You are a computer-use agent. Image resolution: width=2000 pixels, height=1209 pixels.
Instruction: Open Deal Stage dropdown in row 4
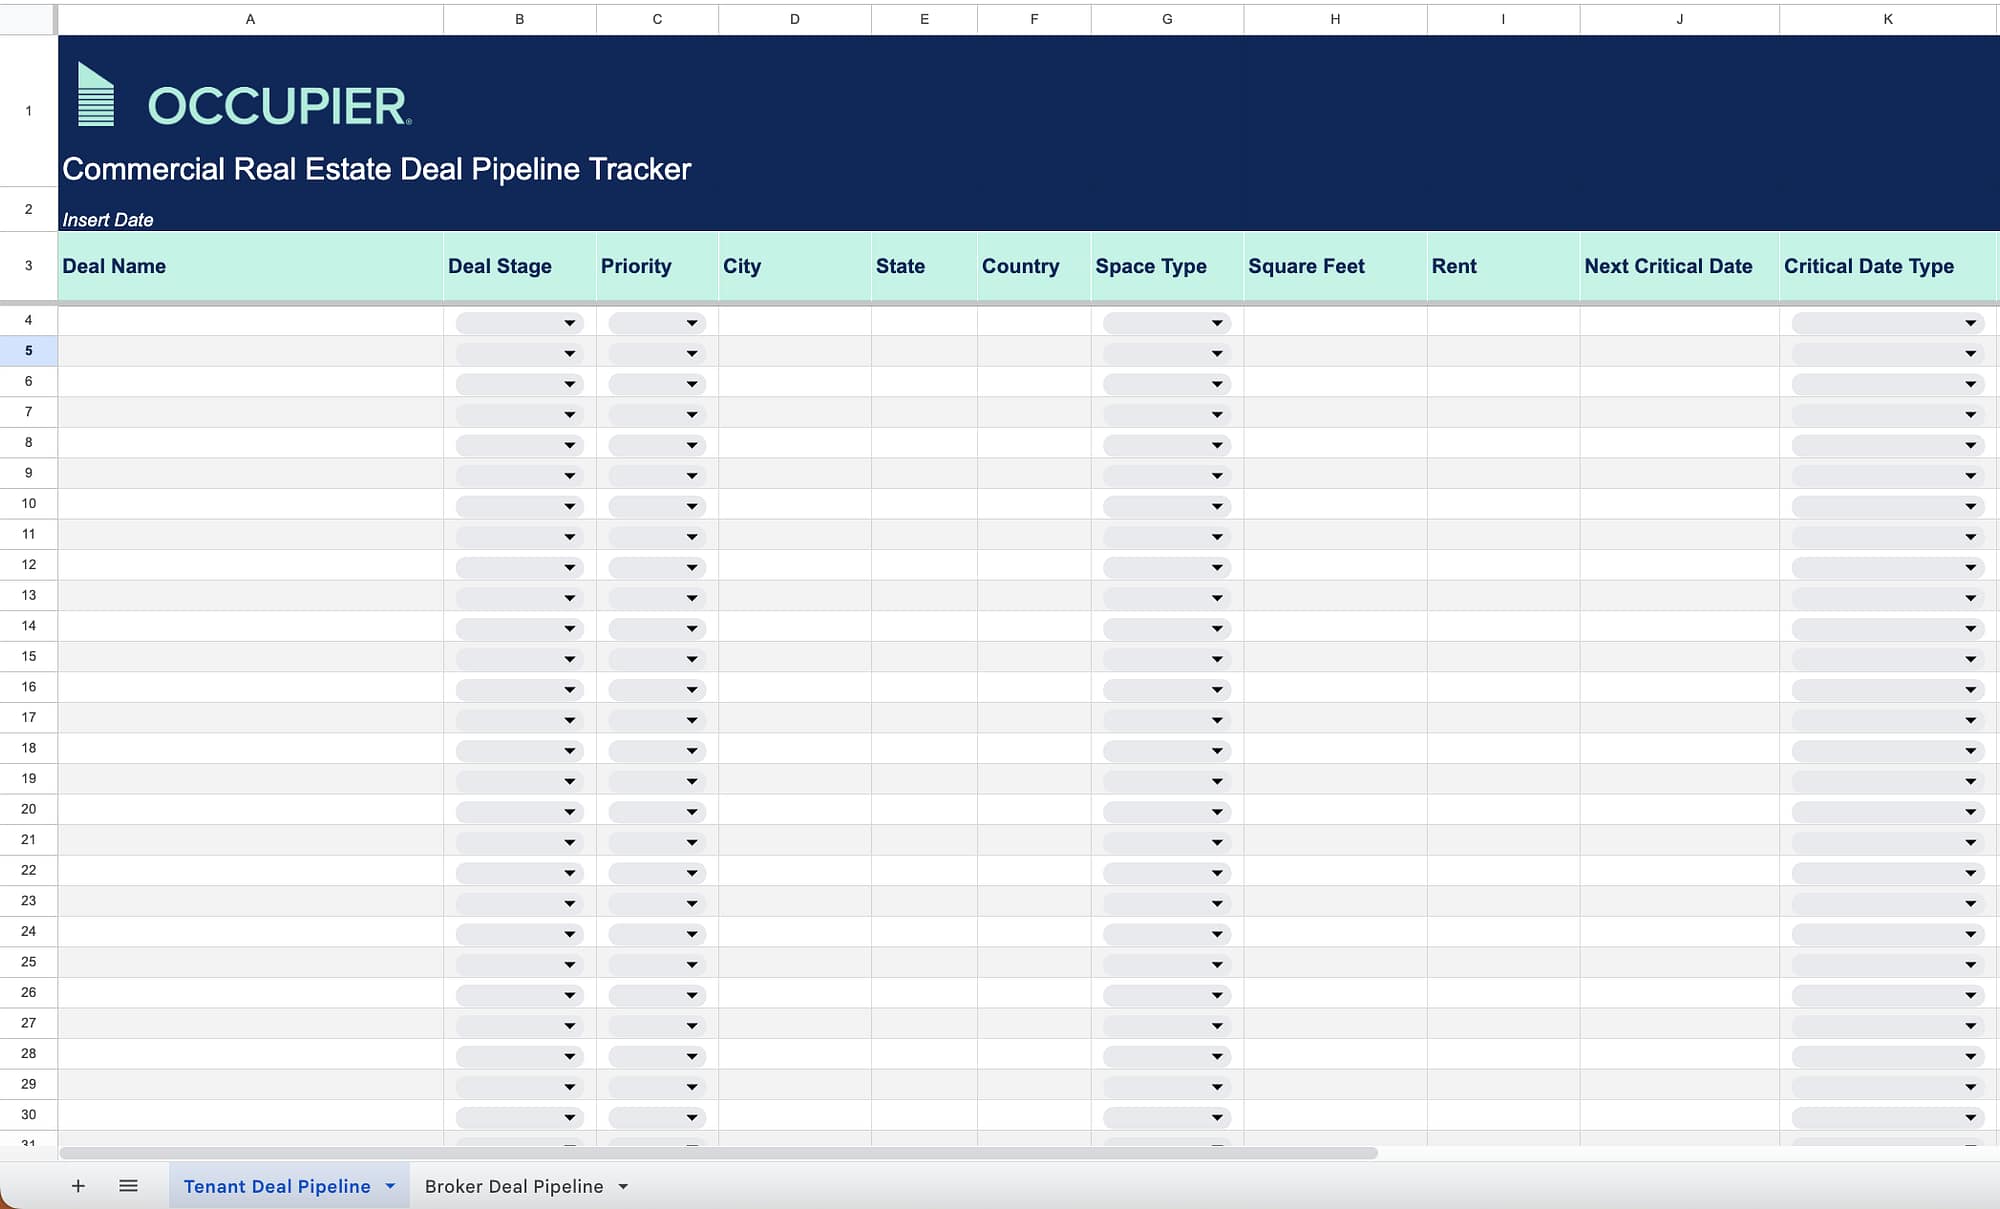click(x=569, y=323)
